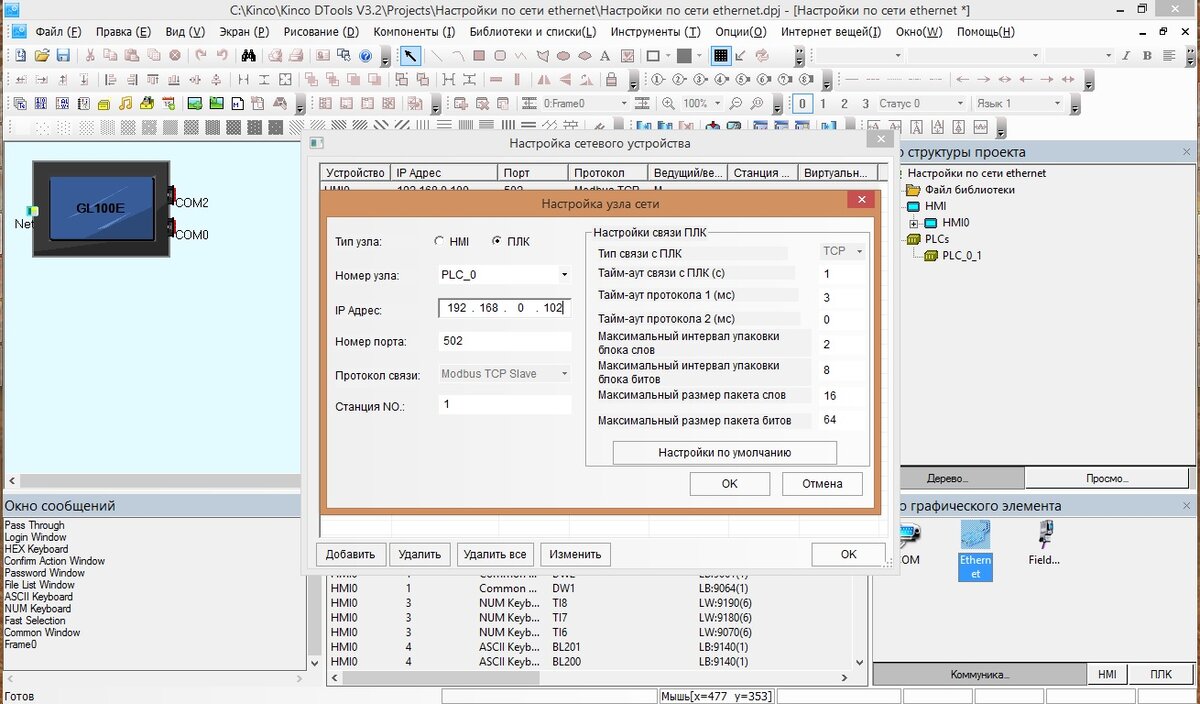Open the 0:Frame0 frame selector dropdown
The width and height of the screenshot is (1200, 704).
coord(624,103)
